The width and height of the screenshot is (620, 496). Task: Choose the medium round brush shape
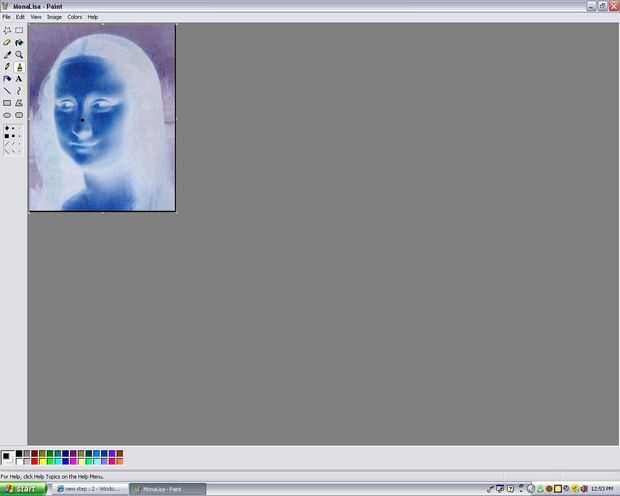13,128
